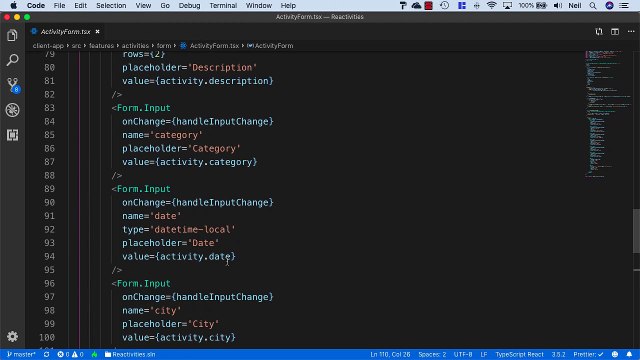Click Prettier status in status bar
The image size is (640, 360).
point(588,354)
